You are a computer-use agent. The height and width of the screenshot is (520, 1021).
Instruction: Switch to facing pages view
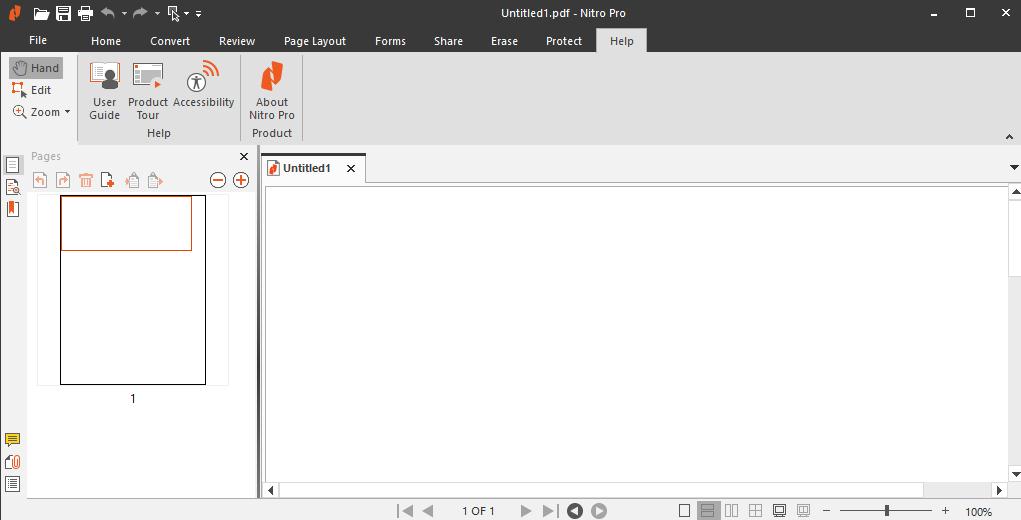[x=732, y=511]
